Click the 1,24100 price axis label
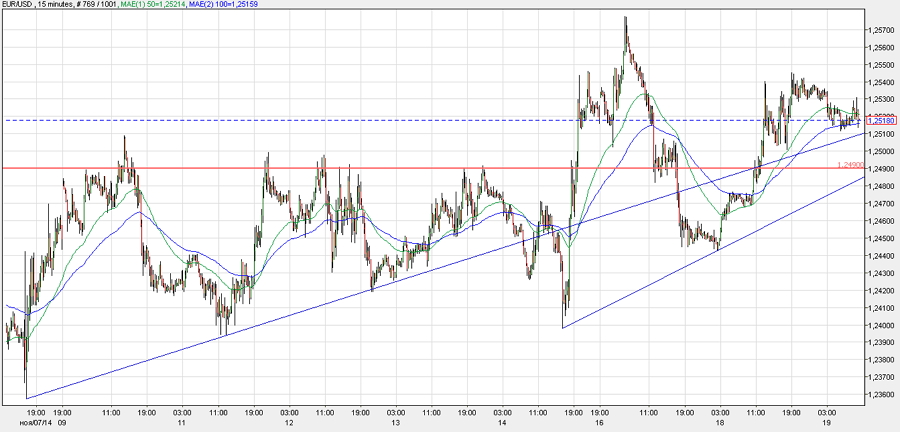 pyautogui.click(x=882, y=308)
